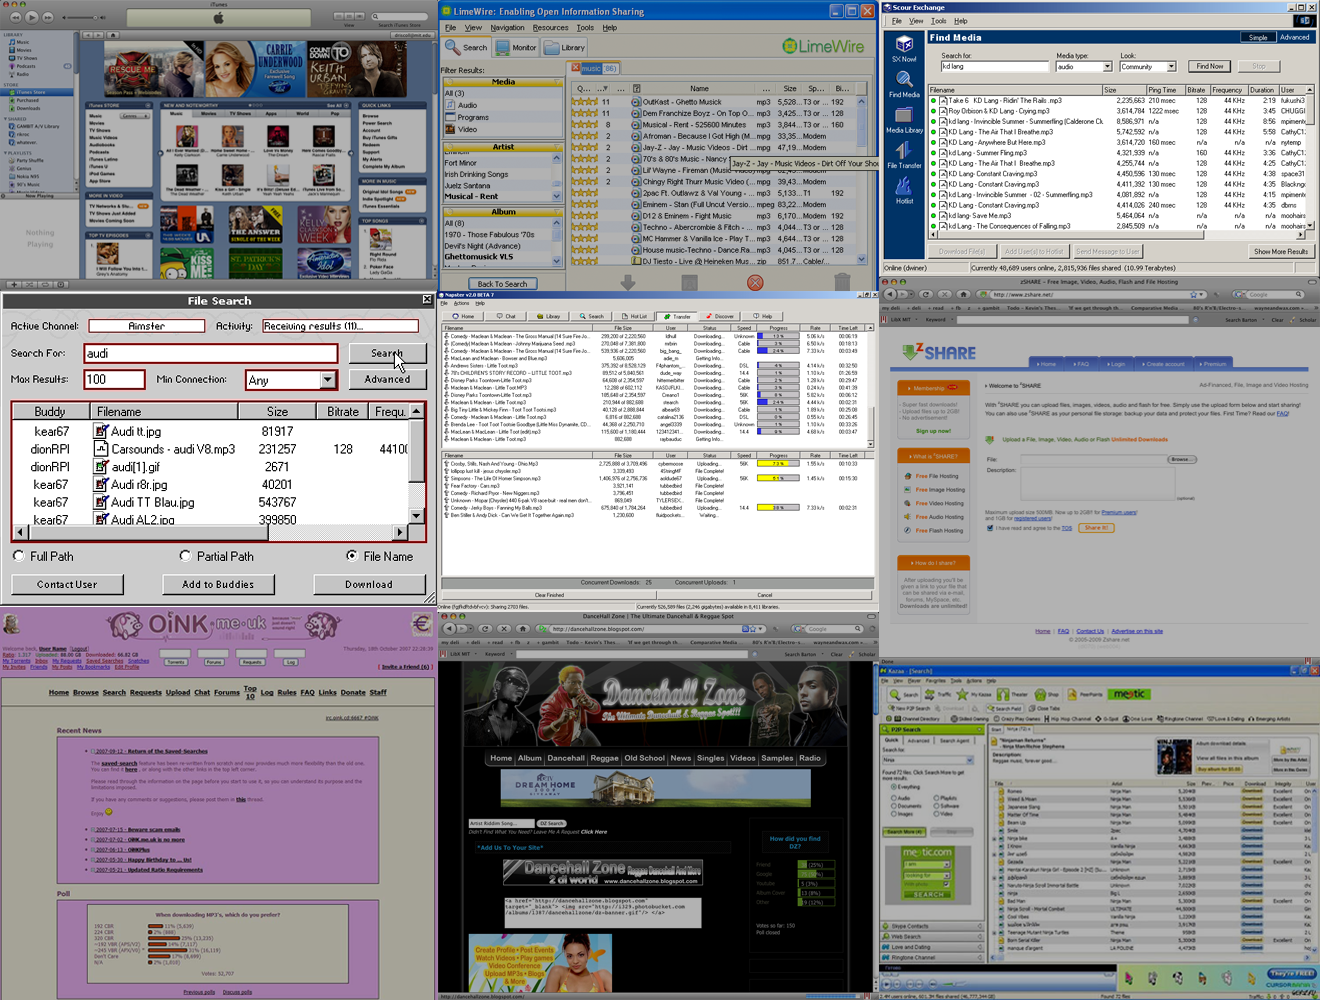Image resolution: width=1320 pixels, height=1000 pixels.
Task: Select Everything radio in Kazaa P2P Search
Action: 892,786
